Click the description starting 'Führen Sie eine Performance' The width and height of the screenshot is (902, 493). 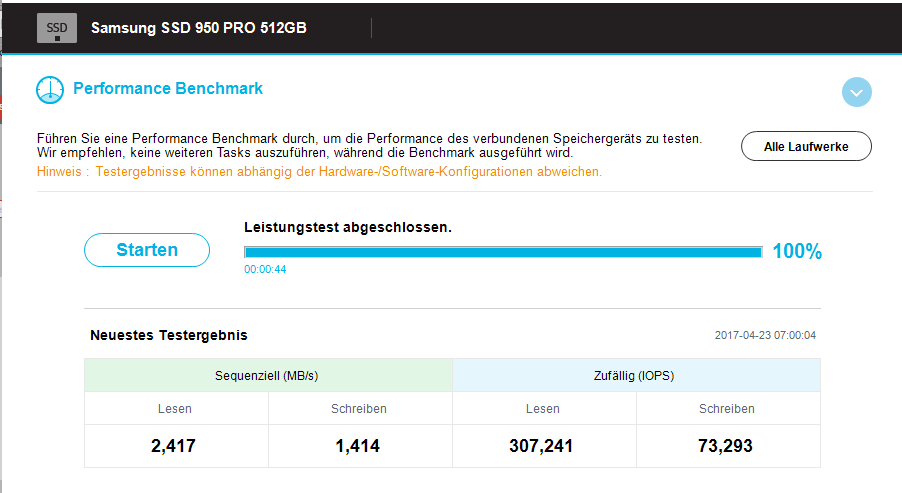click(x=369, y=146)
